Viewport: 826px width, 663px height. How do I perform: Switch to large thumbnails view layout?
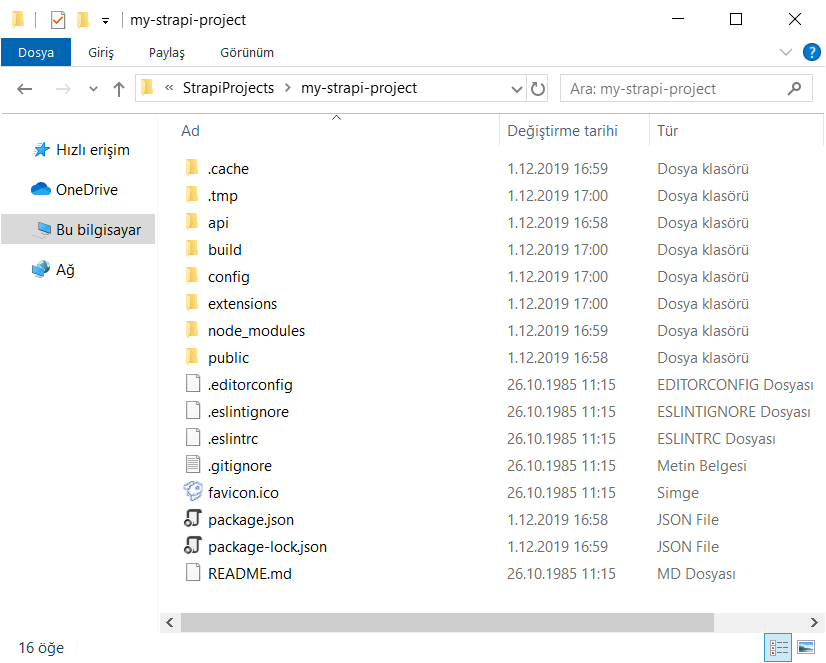(x=807, y=647)
